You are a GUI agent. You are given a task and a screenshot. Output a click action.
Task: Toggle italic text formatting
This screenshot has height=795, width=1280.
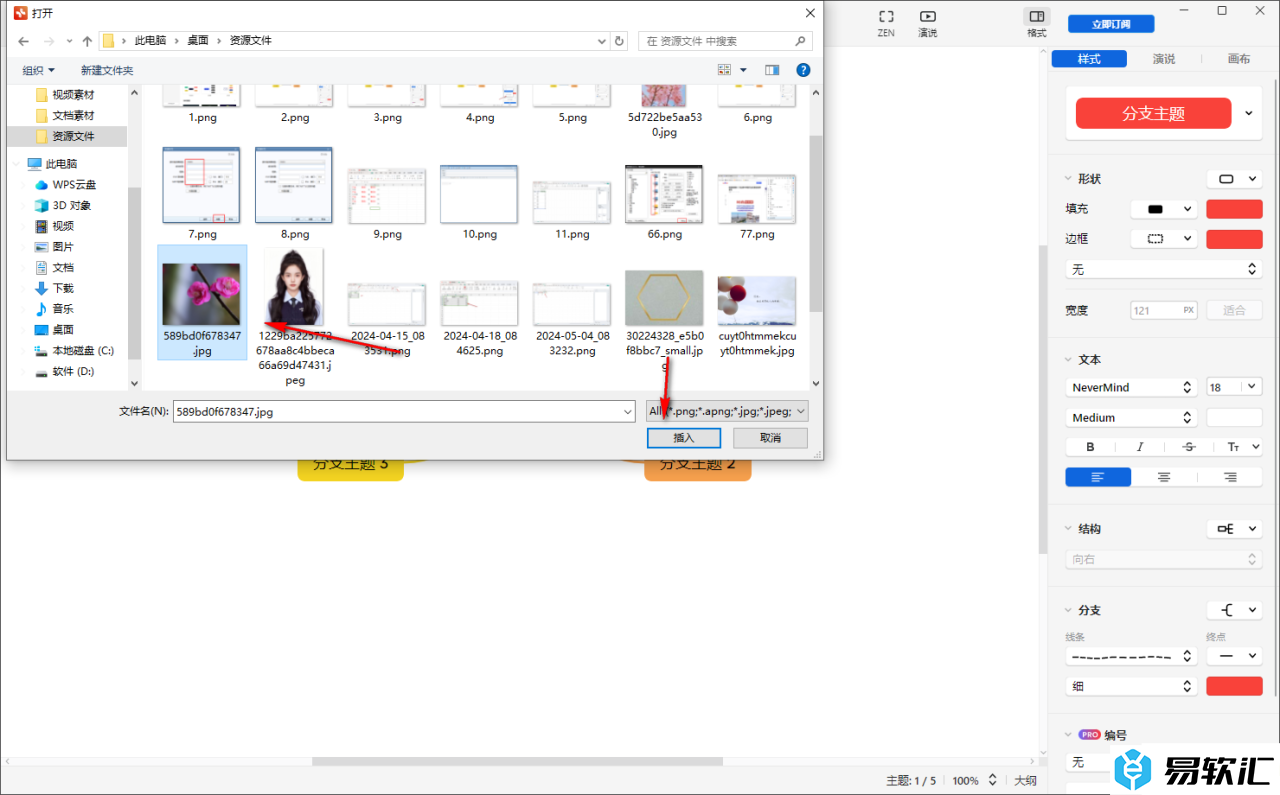[x=1139, y=447]
